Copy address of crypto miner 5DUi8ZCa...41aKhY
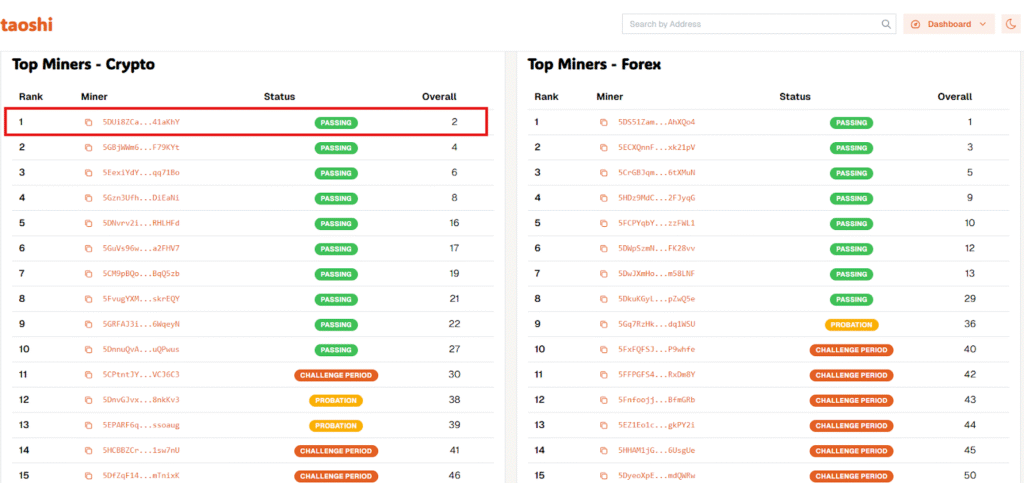The height and width of the screenshot is (483, 1024). pyautogui.click(x=88, y=122)
